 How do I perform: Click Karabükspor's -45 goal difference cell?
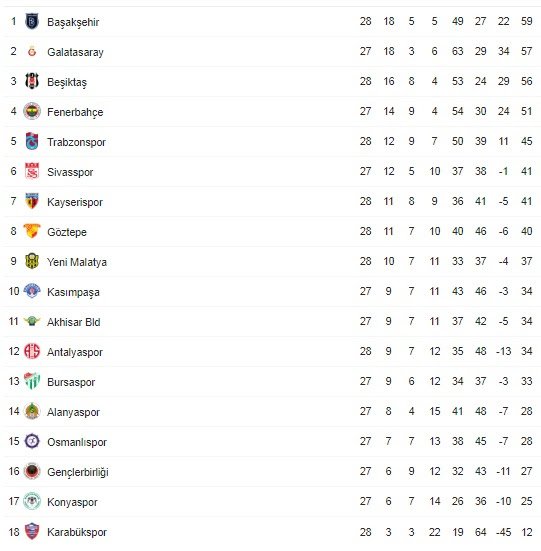pos(503,532)
